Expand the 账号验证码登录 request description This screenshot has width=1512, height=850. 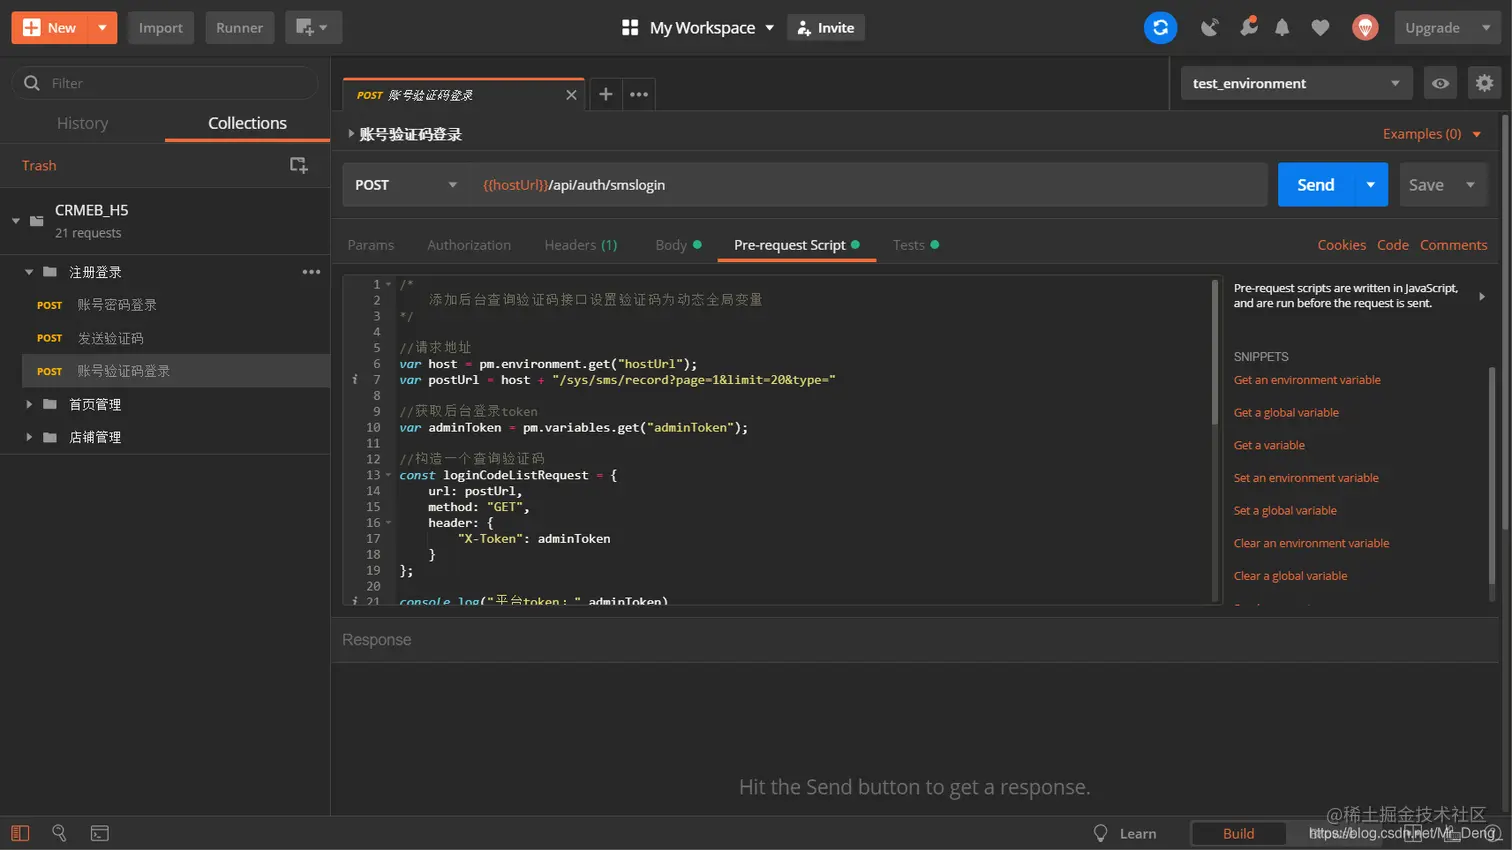(351, 134)
